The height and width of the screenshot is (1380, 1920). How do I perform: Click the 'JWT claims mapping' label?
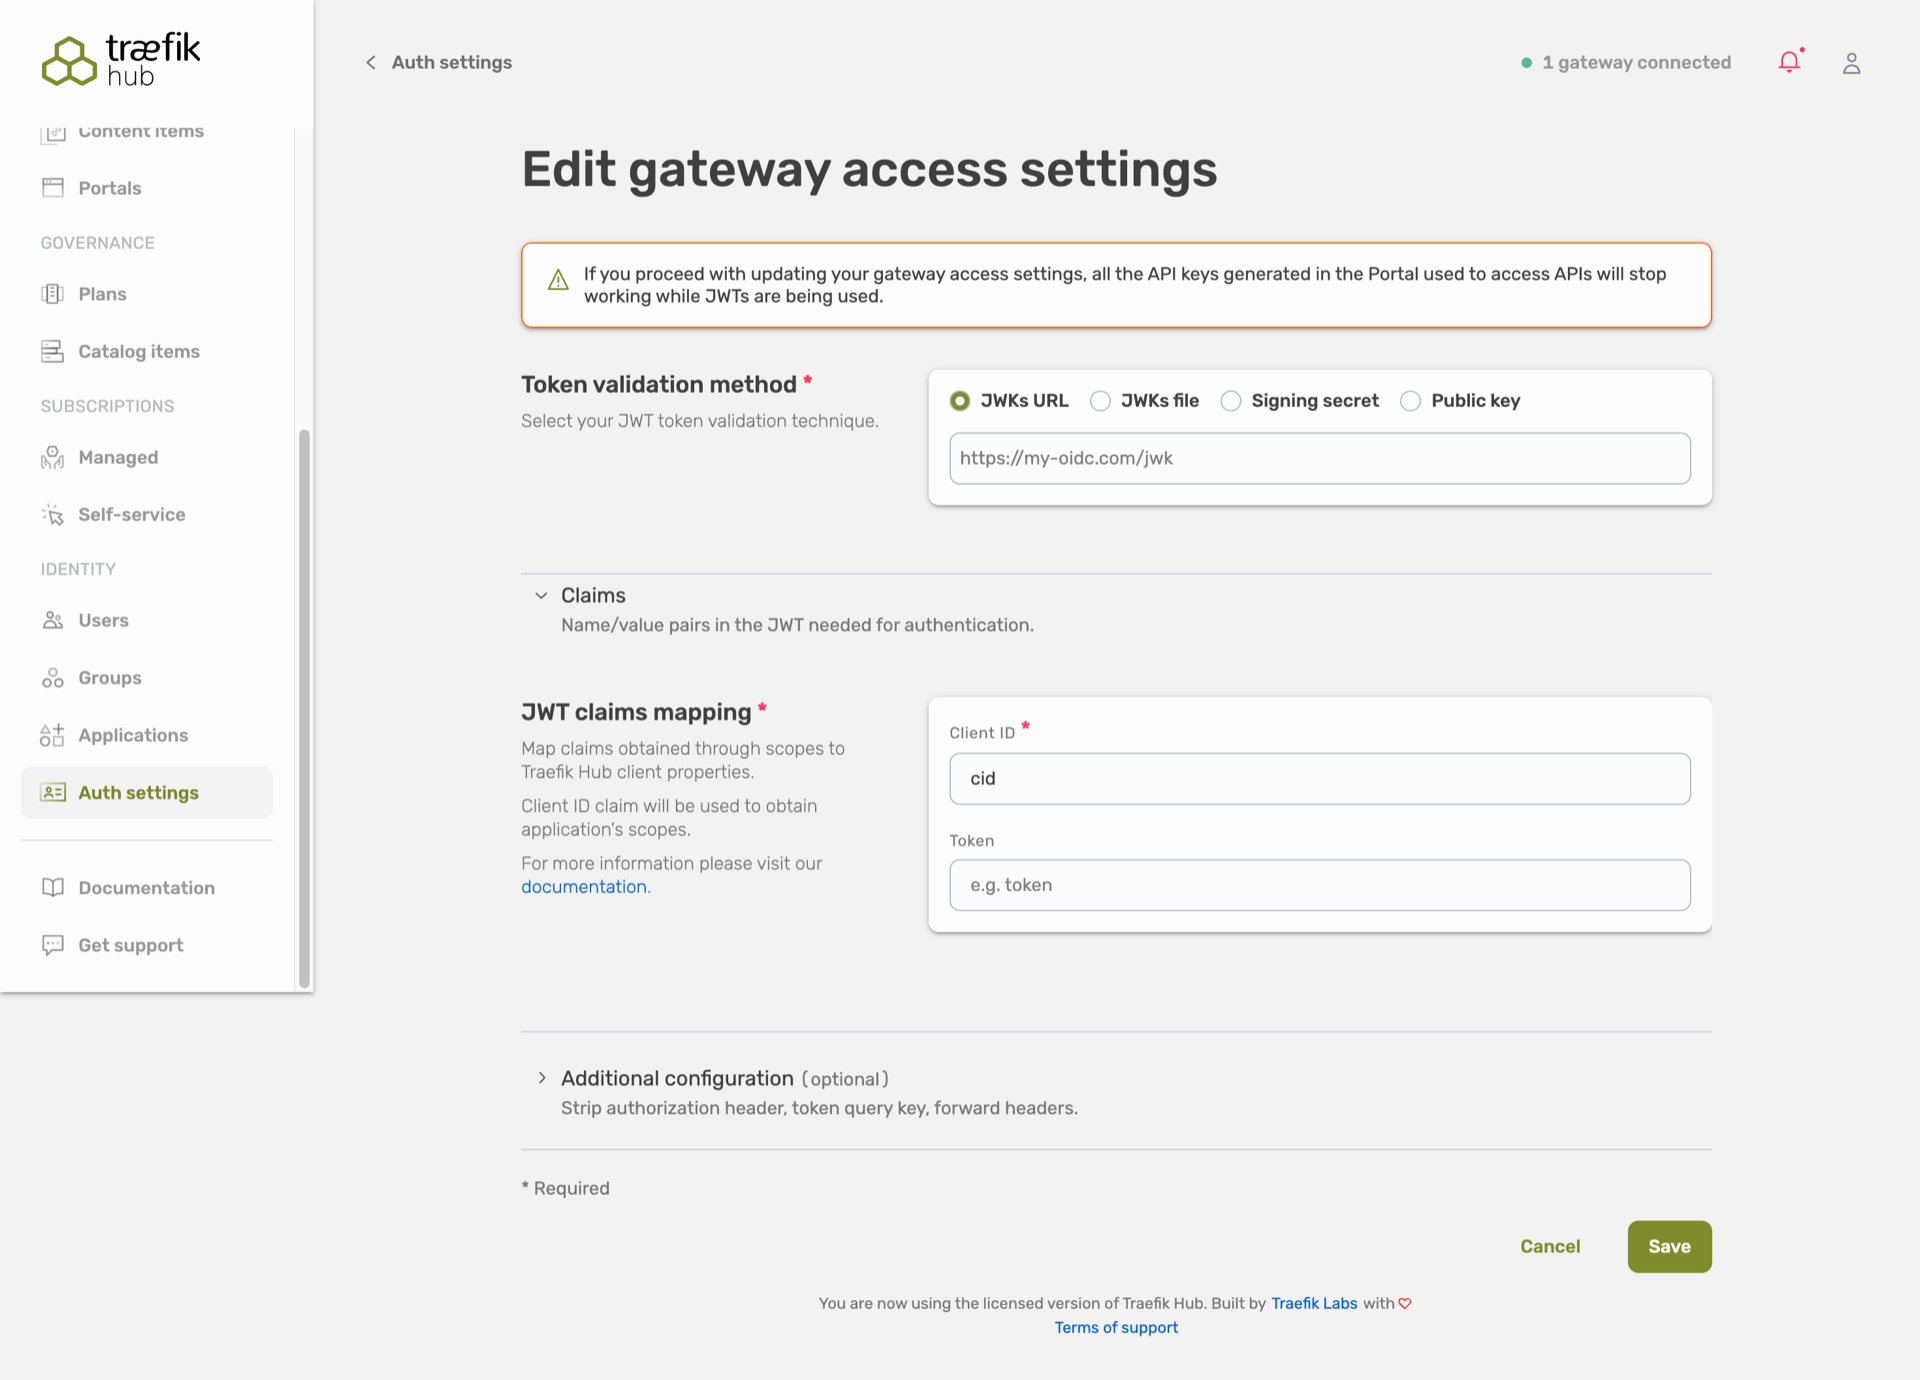[636, 712]
